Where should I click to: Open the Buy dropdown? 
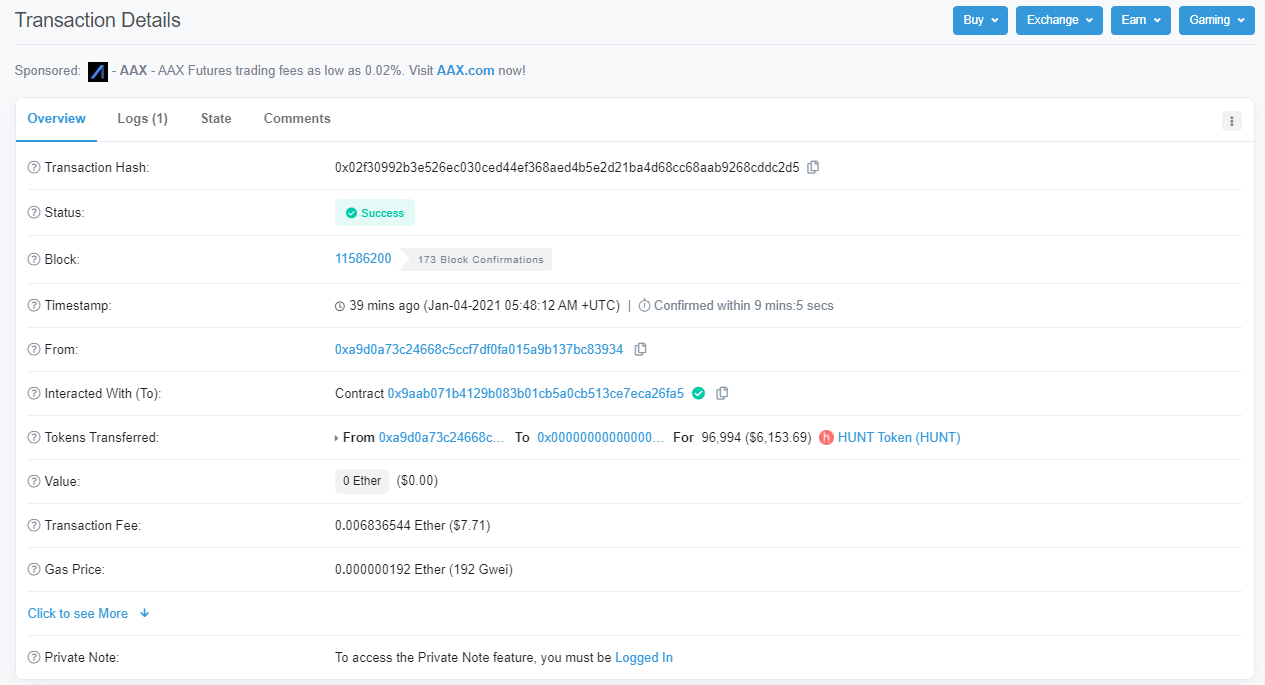(980, 20)
